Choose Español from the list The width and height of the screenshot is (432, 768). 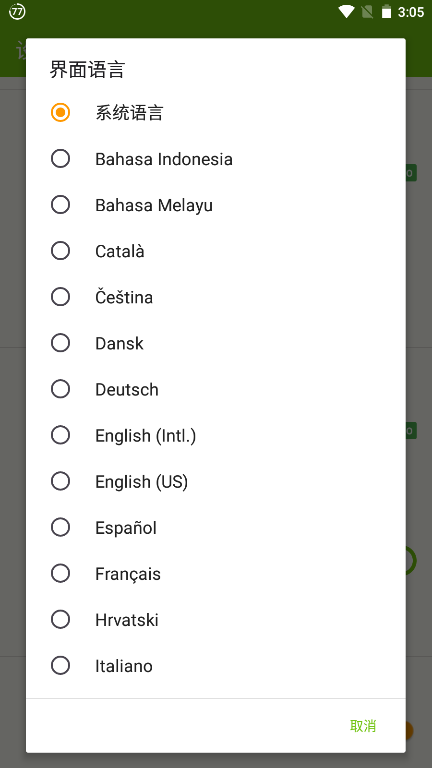point(216,527)
